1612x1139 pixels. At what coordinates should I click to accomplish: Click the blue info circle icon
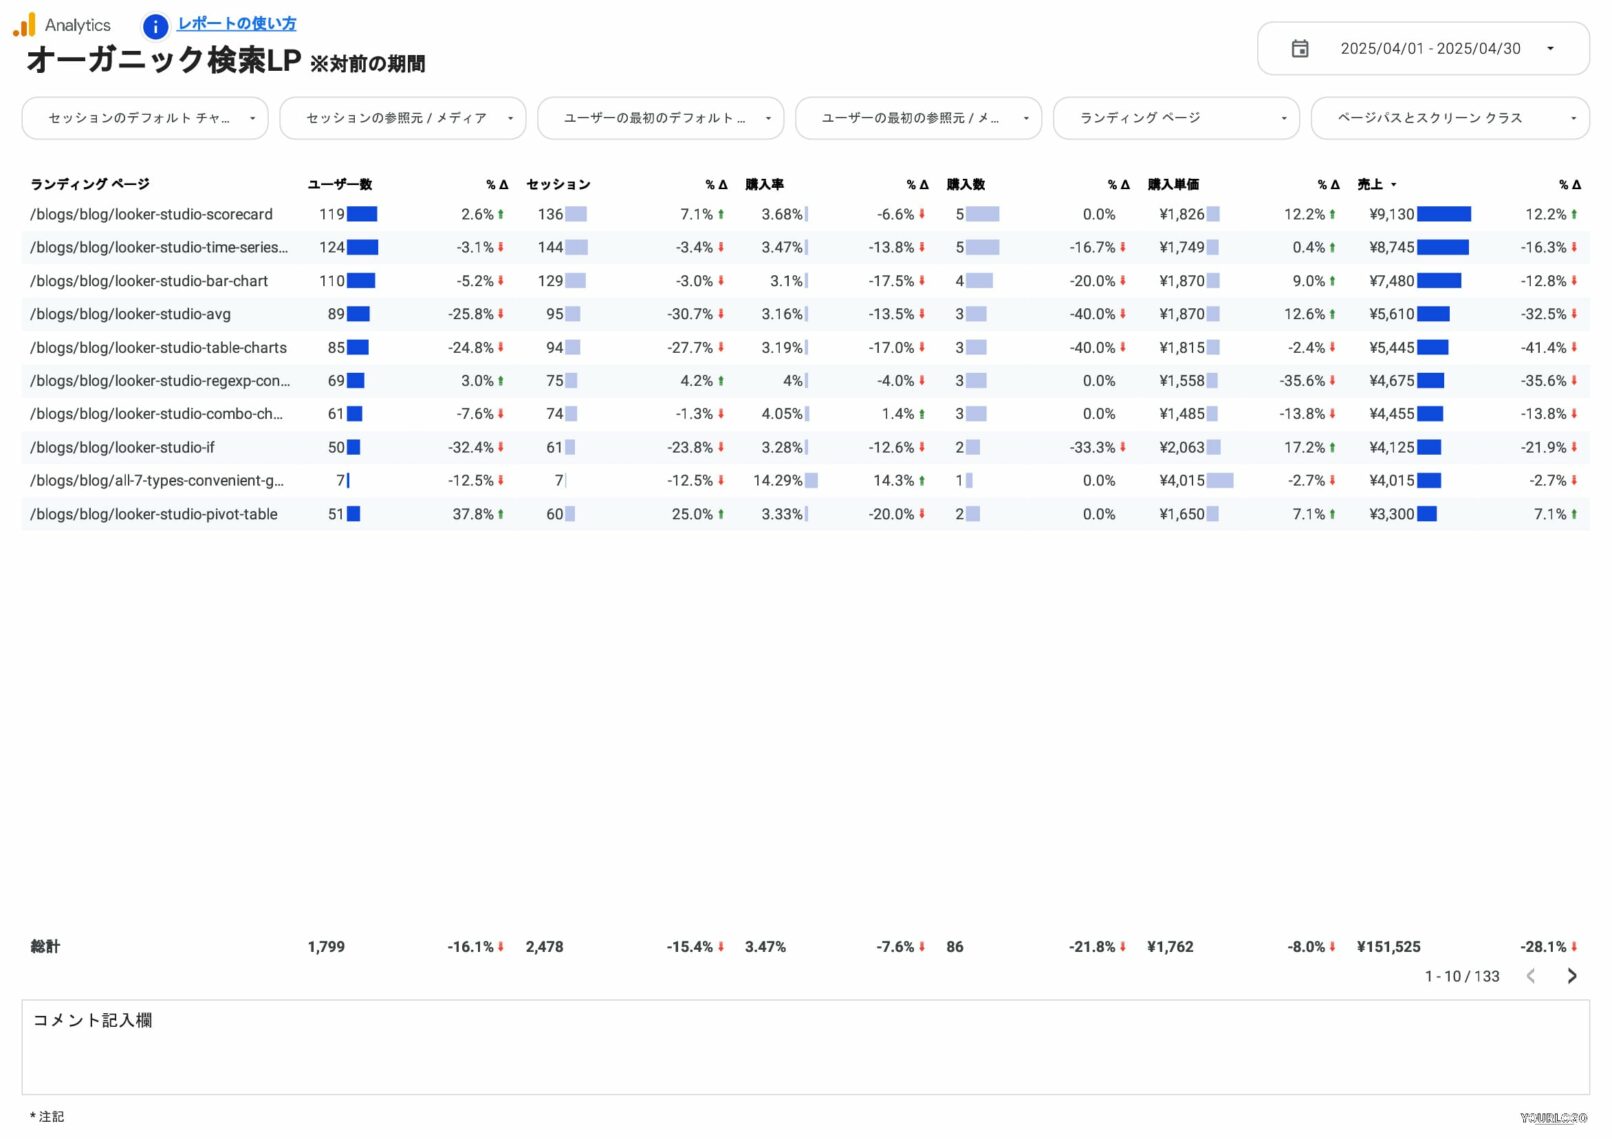(x=155, y=26)
